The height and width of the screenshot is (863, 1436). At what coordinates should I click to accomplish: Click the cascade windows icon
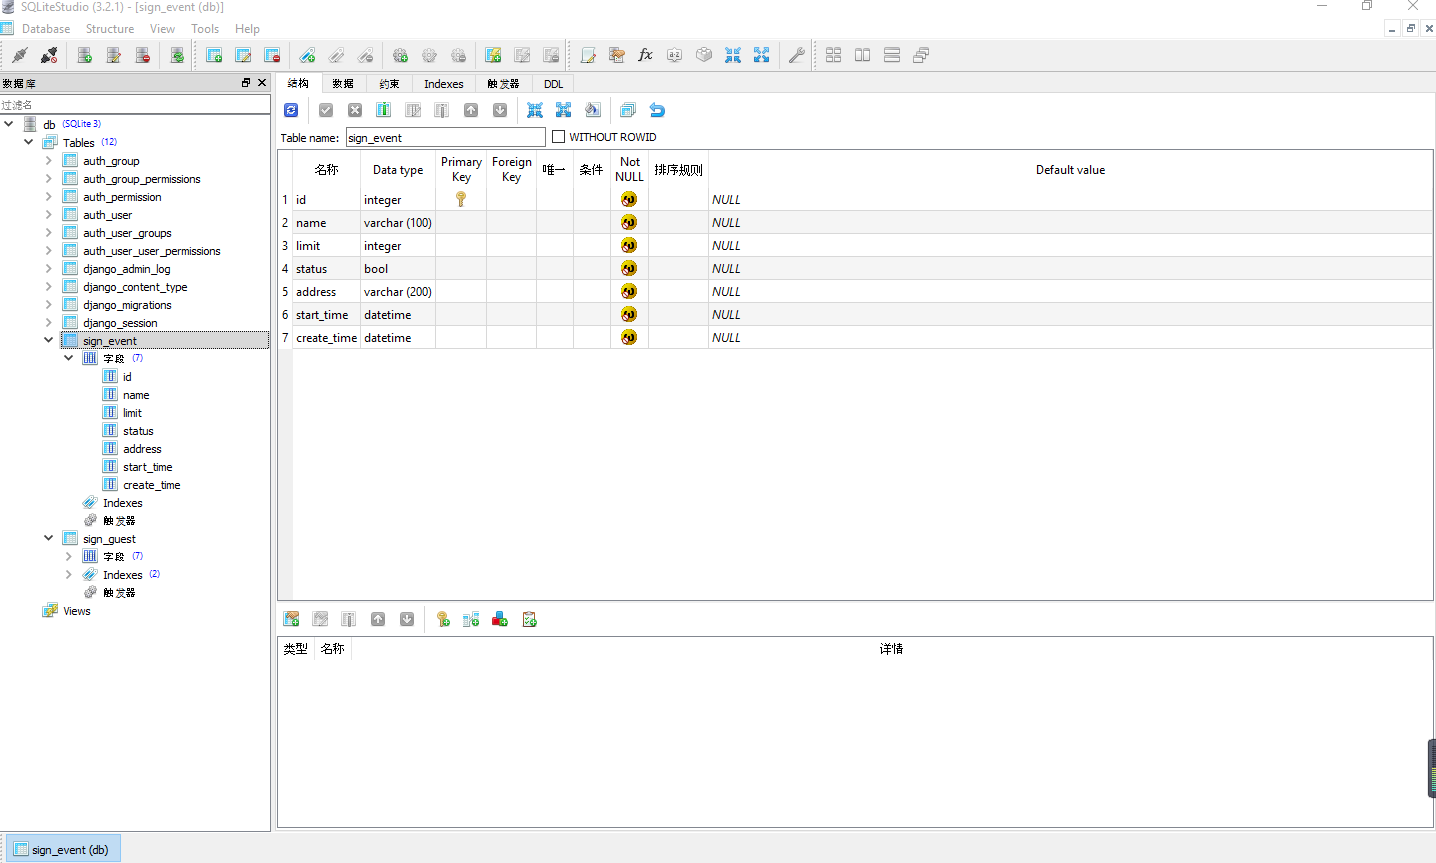(921, 55)
